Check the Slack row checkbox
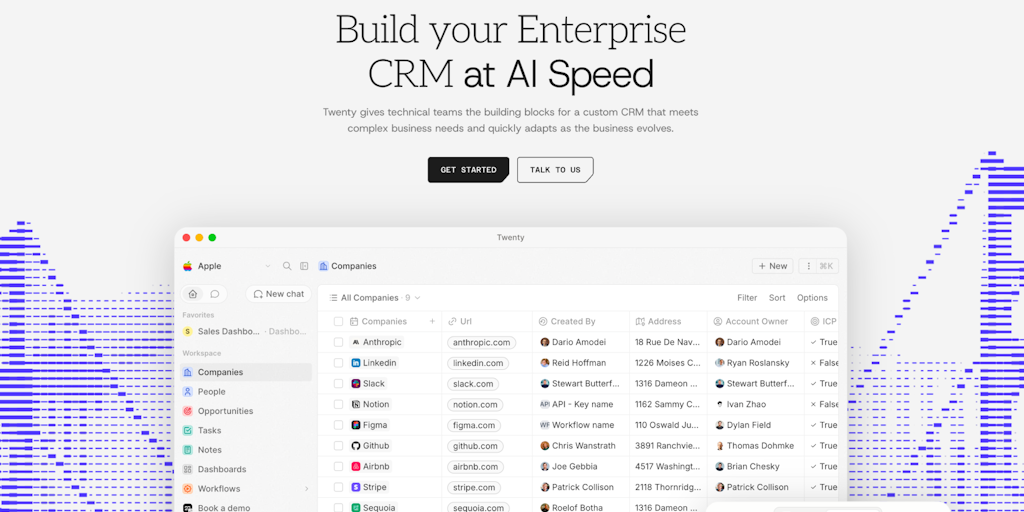The height and width of the screenshot is (512, 1024). 338,383
